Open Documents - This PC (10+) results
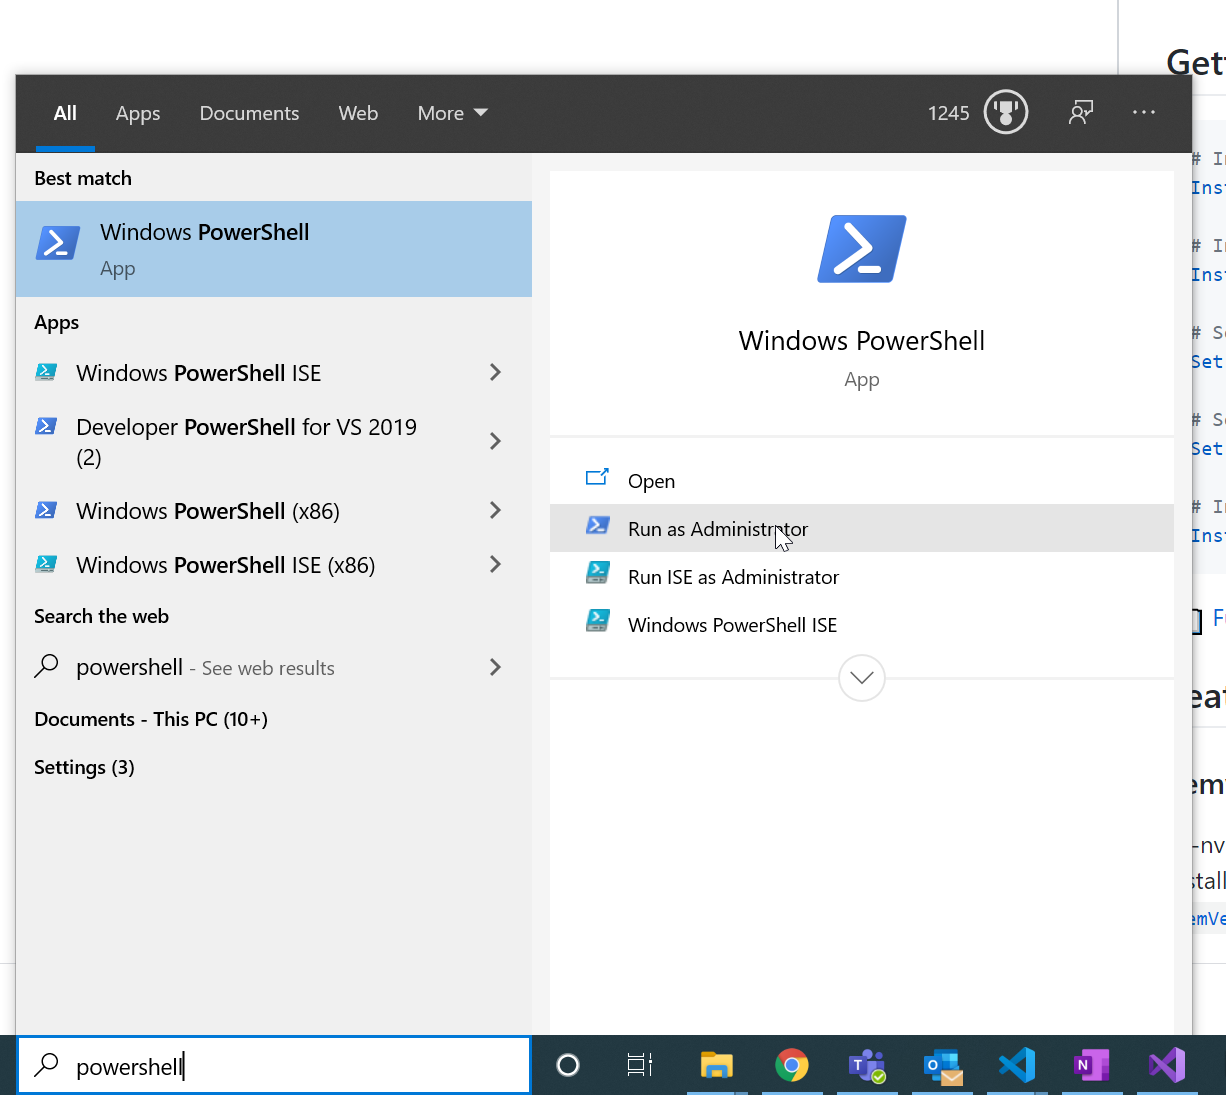The width and height of the screenshot is (1226, 1095). pyautogui.click(x=151, y=719)
